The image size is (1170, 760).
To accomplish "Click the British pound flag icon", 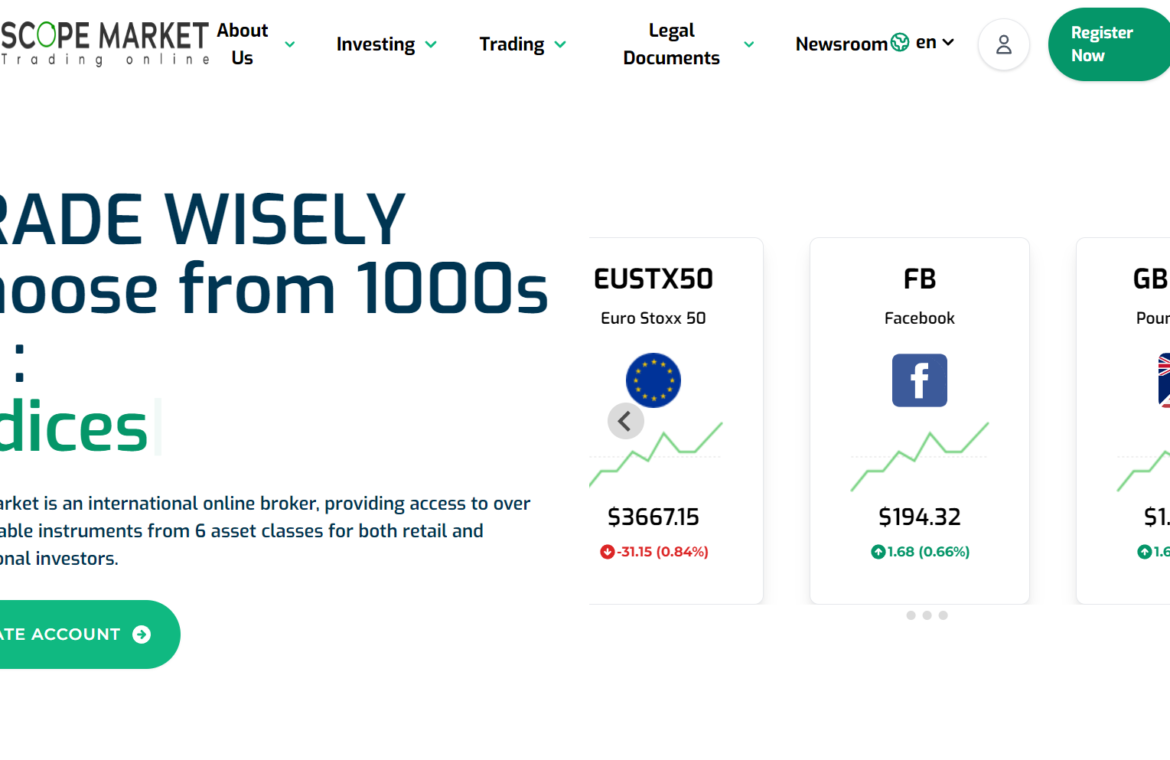I will point(1163,380).
